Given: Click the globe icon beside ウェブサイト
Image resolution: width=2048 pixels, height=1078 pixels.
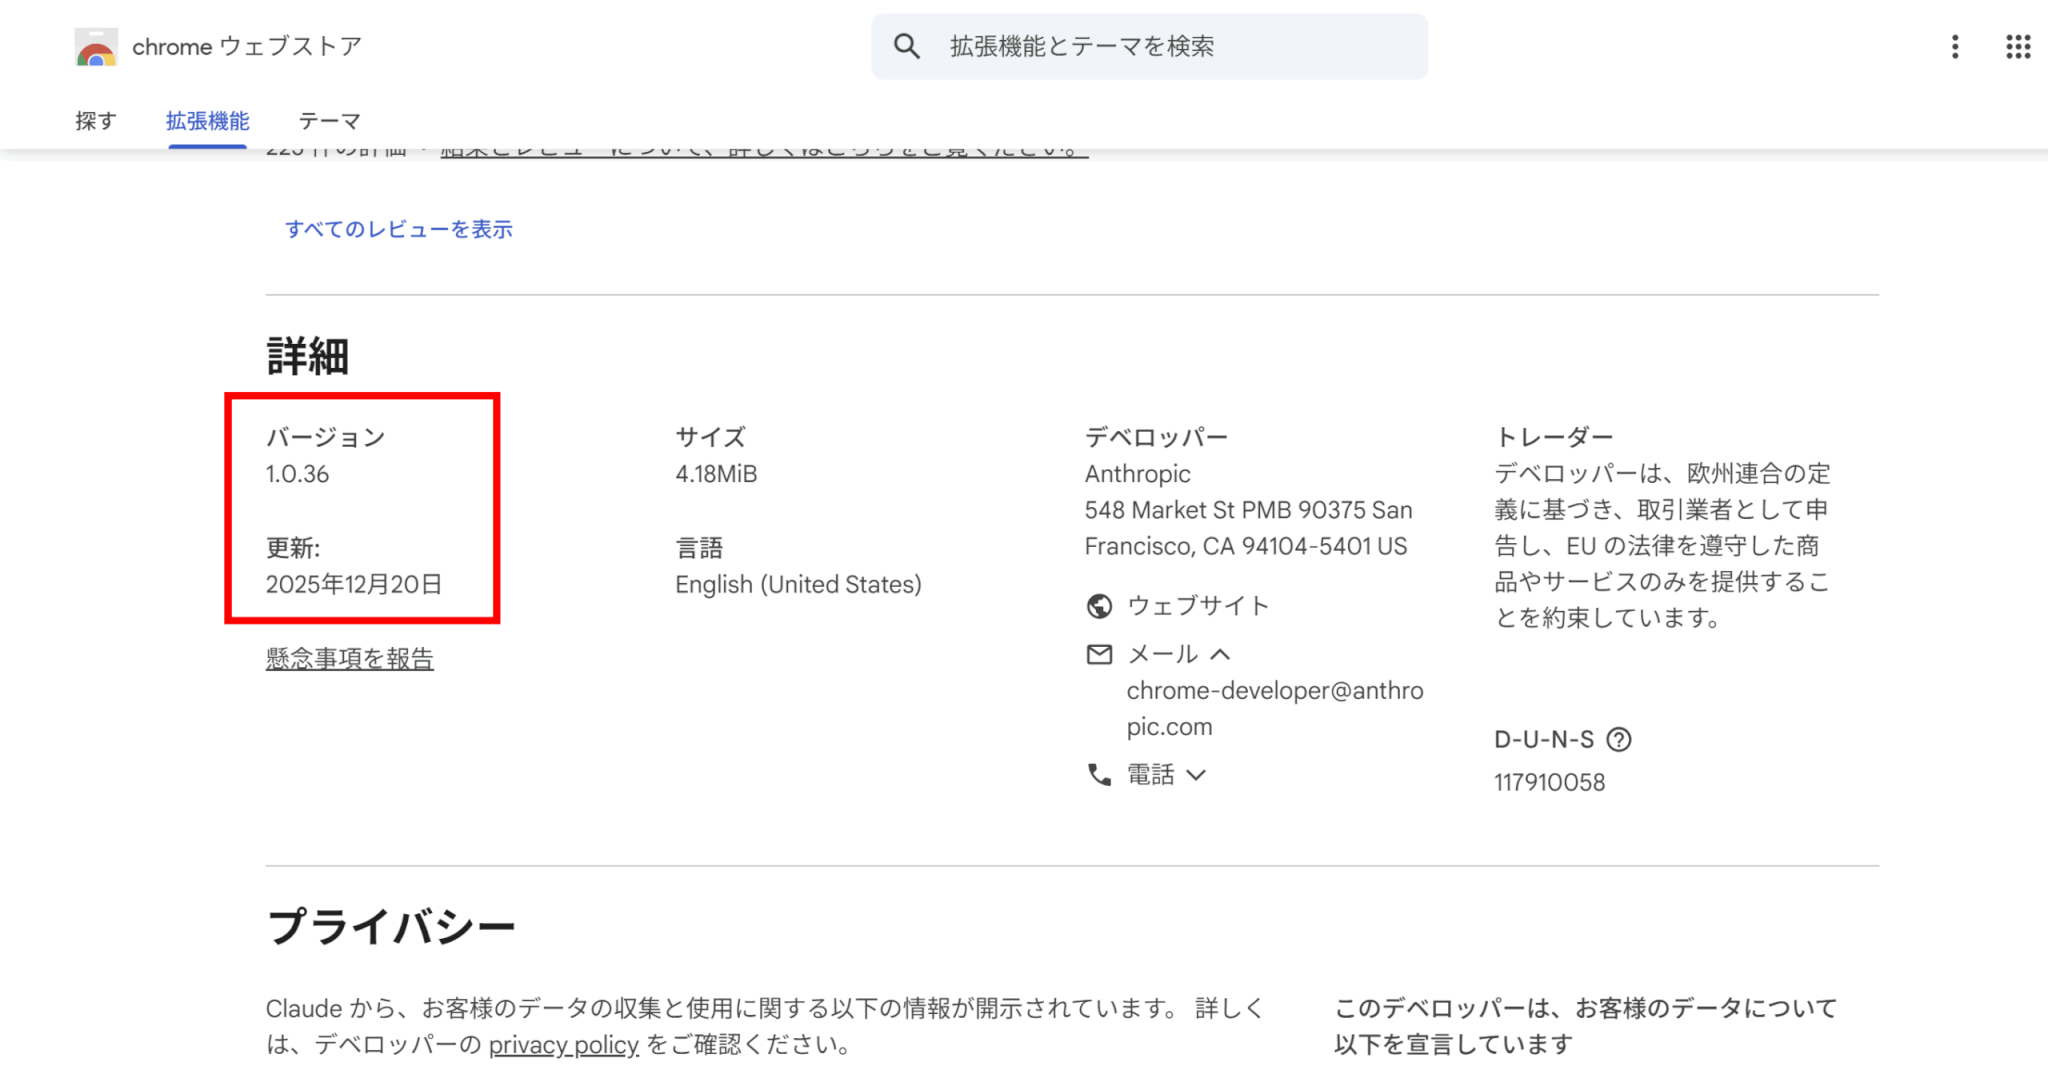Looking at the screenshot, I should [1099, 606].
